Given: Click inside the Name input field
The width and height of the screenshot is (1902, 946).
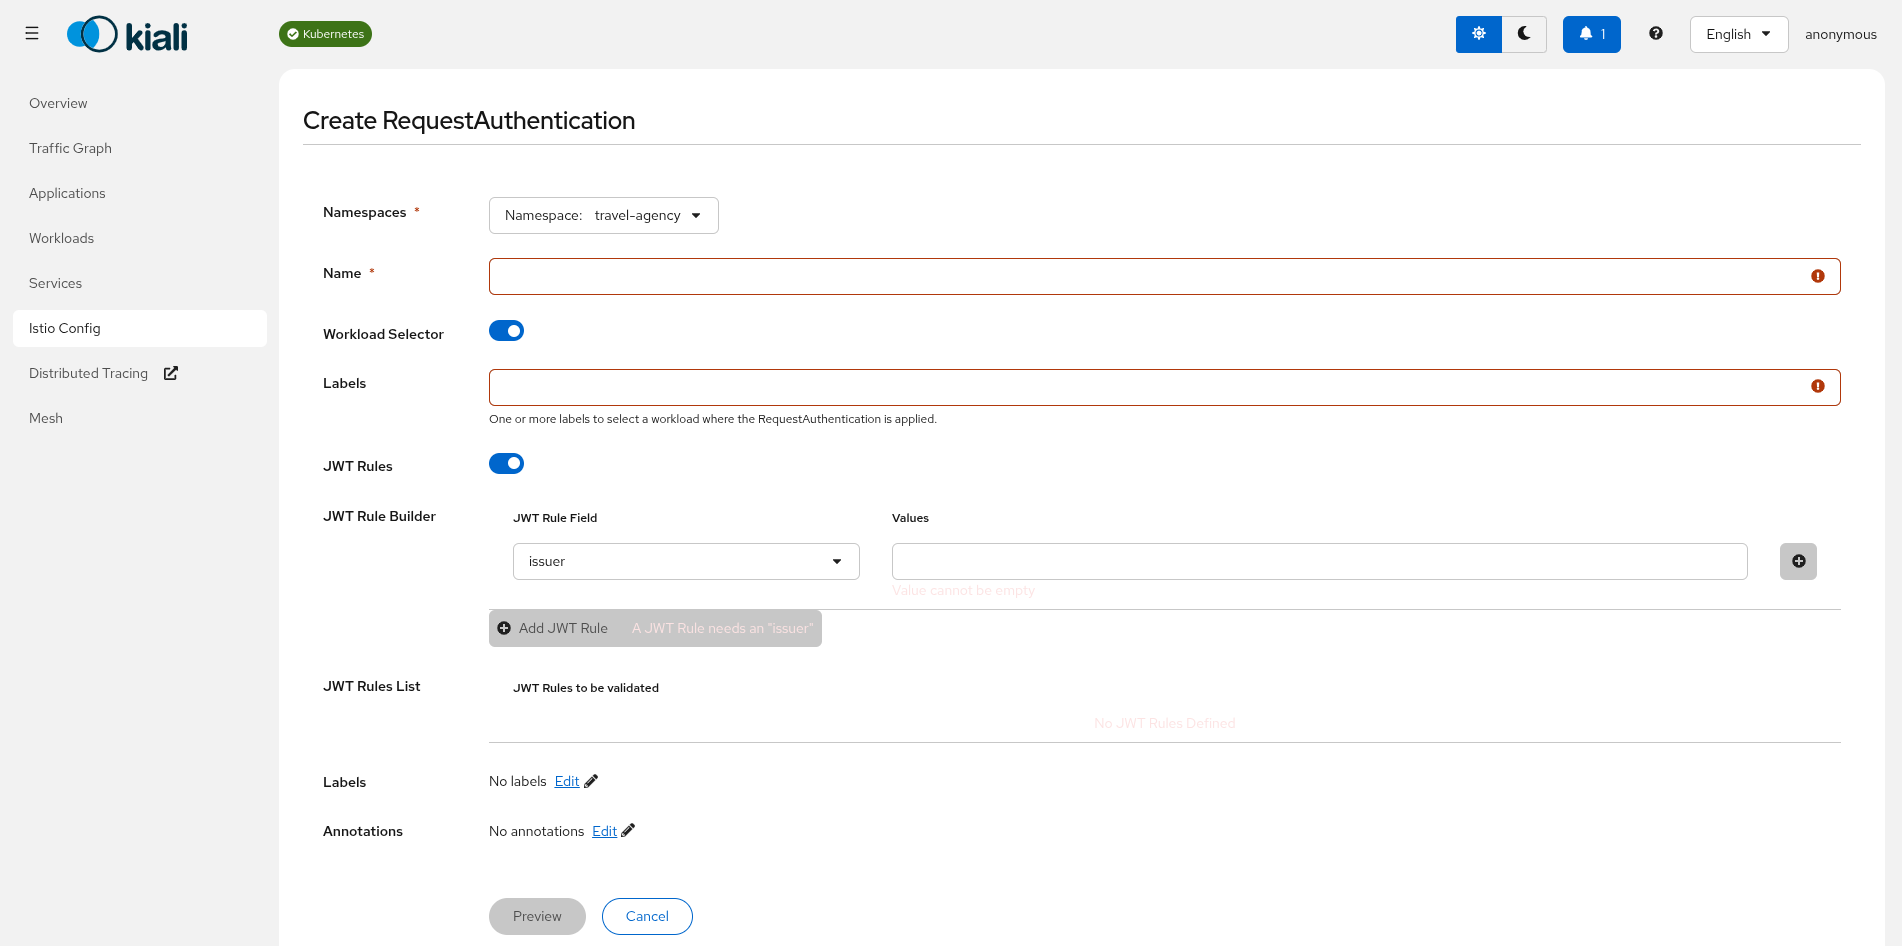Looking at the screenshot, I should (x=1100, y=276).
